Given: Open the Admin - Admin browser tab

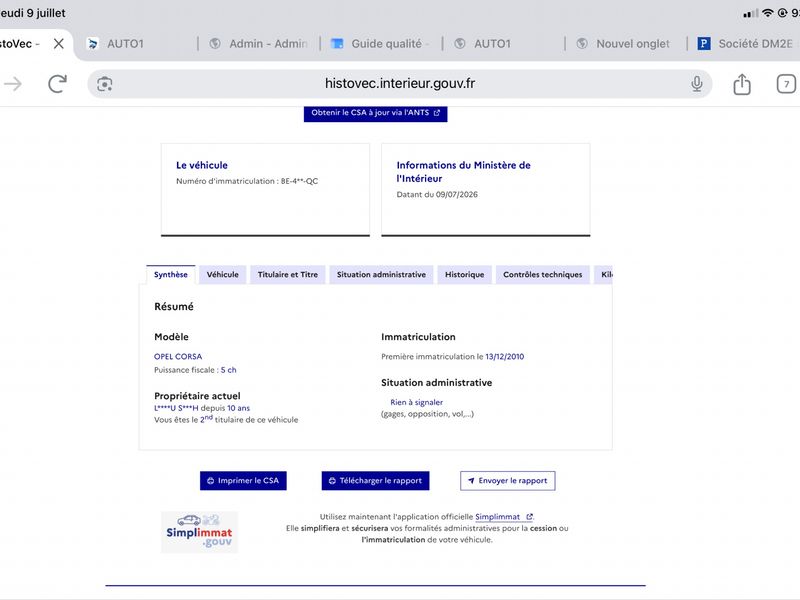Looking at the screenshot, I should (x=259, y=44).
